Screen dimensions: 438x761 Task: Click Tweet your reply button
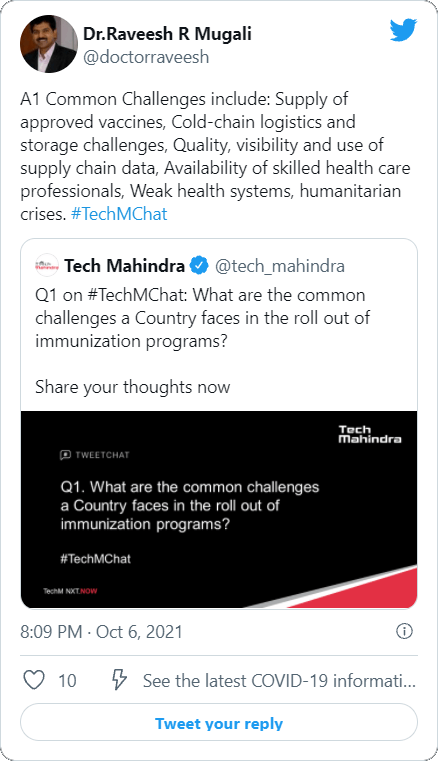[219, 723]
